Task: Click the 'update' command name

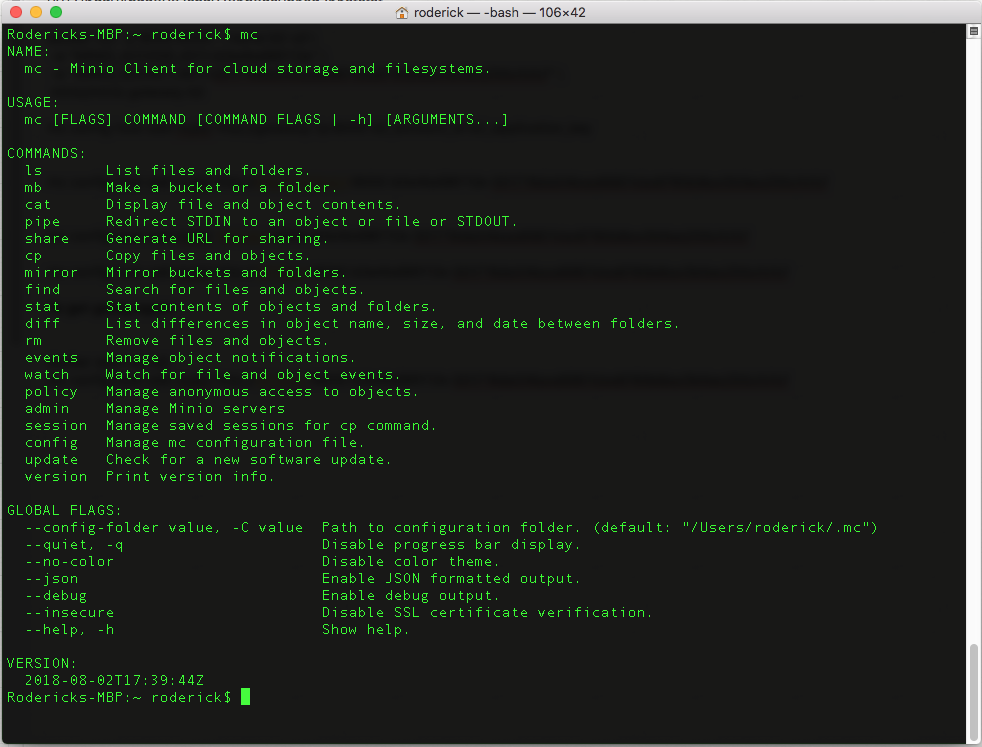Action: pos(51,459)
